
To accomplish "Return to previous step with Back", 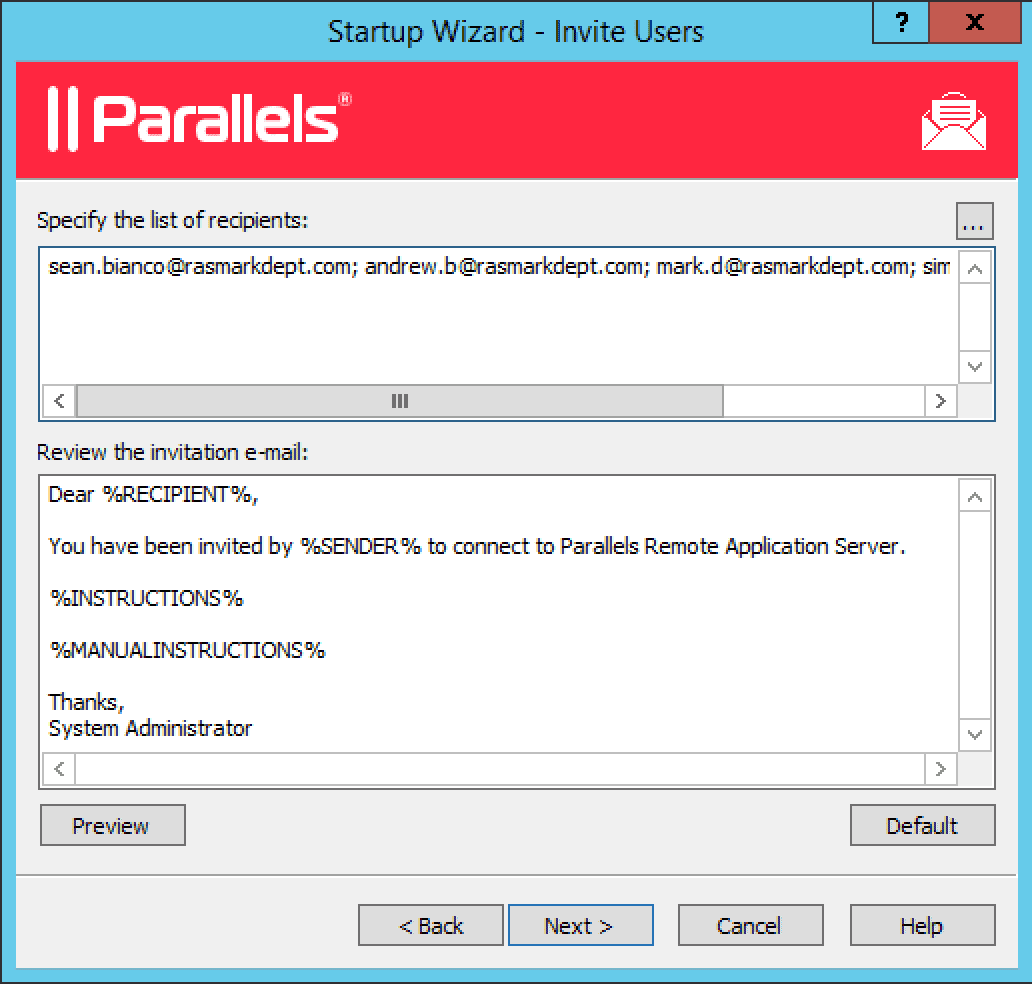I will tap(430, 925).
